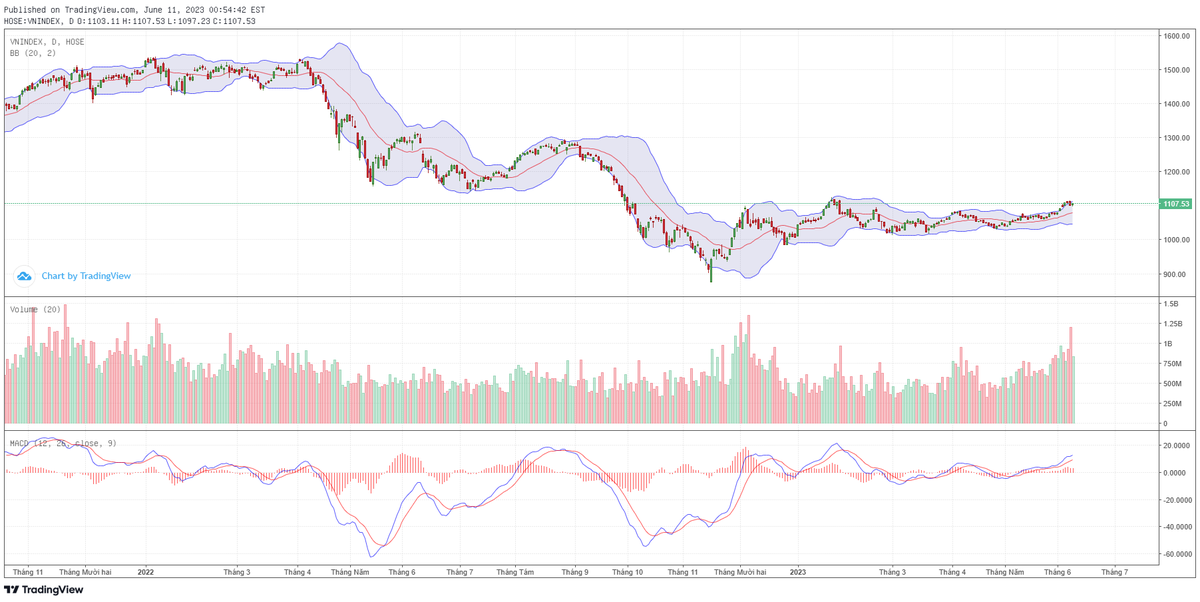Select the green 1107.53 current price label
Viewport: 1200px width, 602px height.
click(1176, 204)
